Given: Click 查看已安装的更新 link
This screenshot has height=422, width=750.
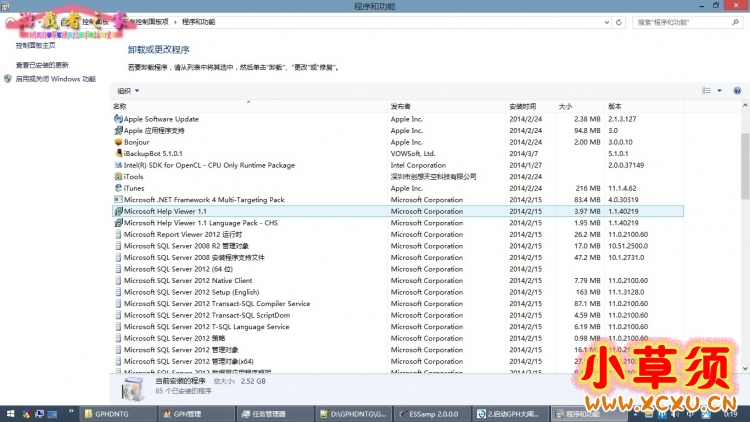Looking at the screenshot, I should (42, 65).
